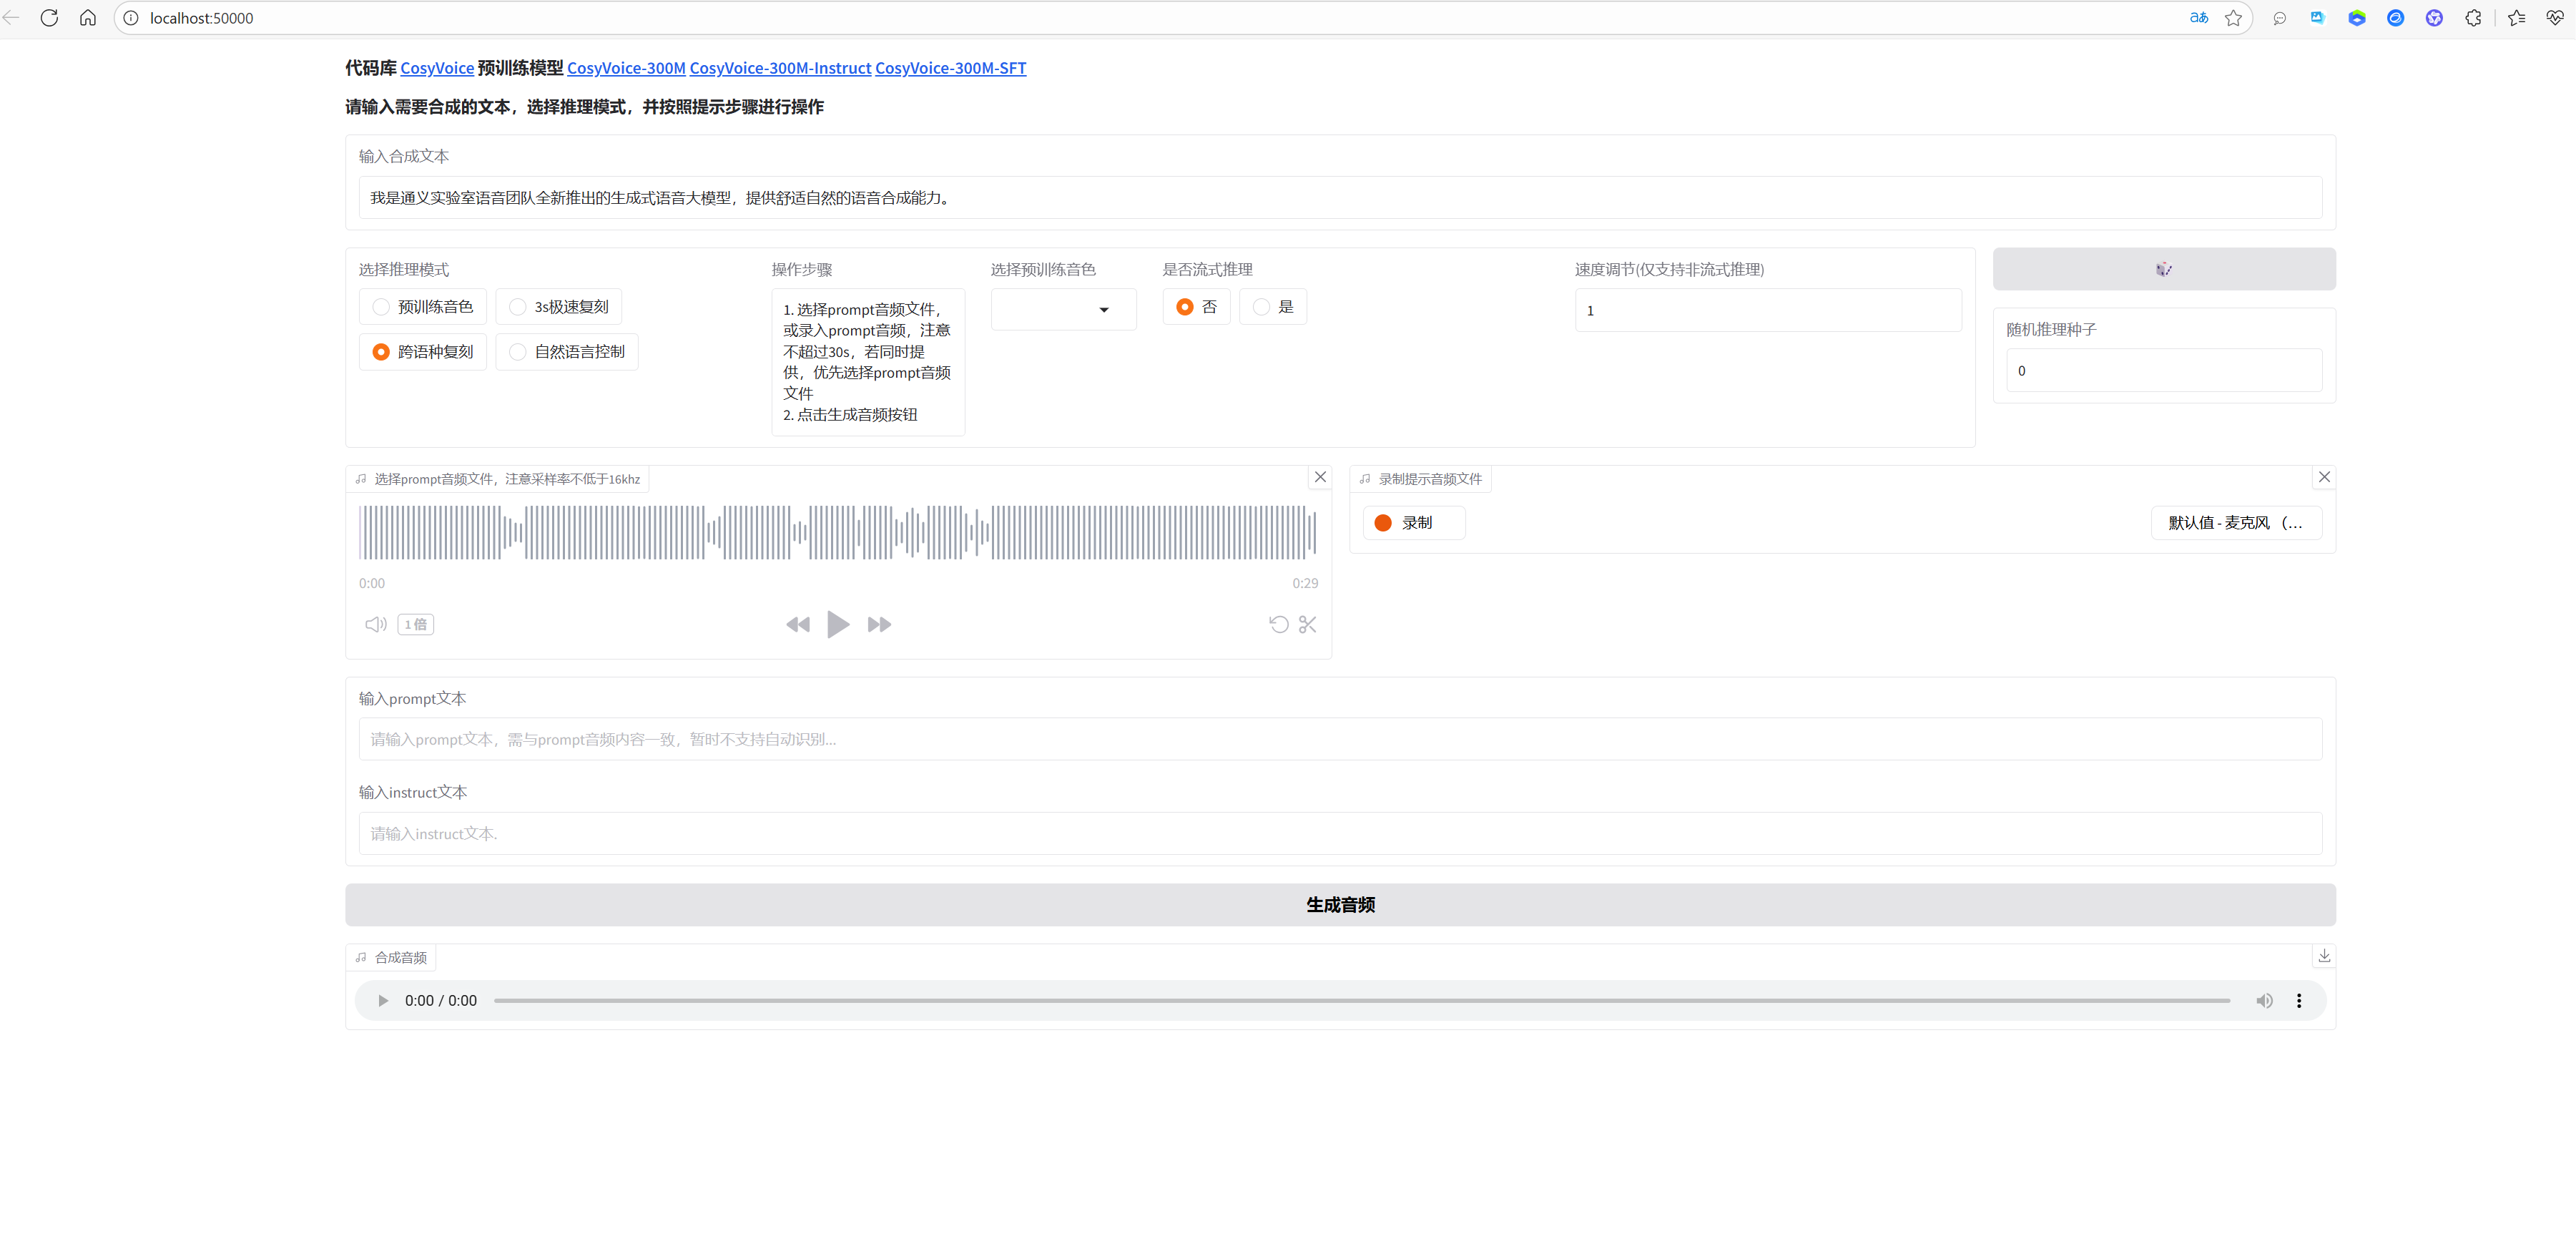Click the 输入prompt文本 input field
This screenshot has height=1259, width=2576.
[x=1340, y=739]
